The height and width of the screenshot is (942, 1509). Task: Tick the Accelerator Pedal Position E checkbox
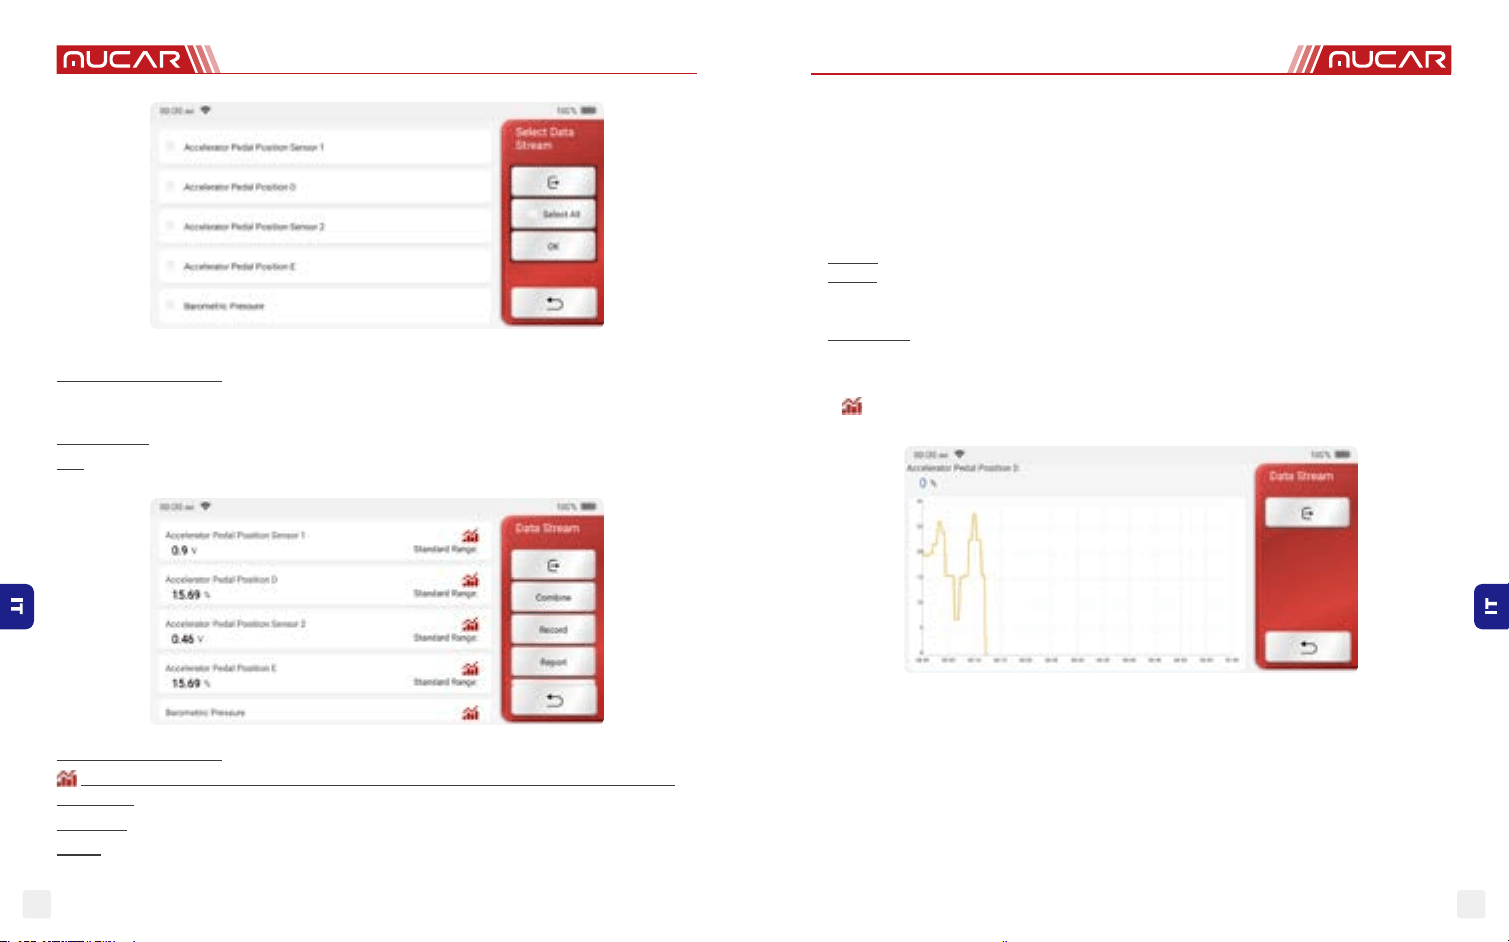[x=170, y=266]
